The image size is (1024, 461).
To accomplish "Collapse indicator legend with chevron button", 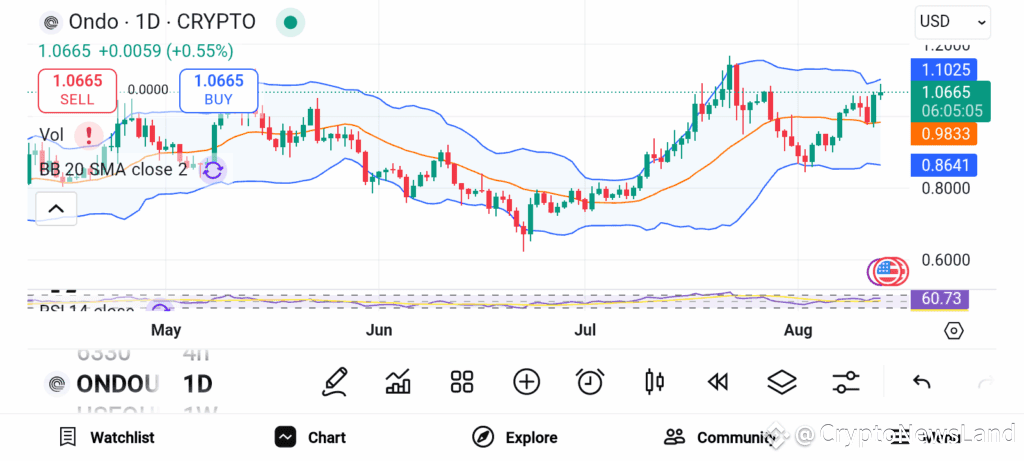I will [56, 209].
